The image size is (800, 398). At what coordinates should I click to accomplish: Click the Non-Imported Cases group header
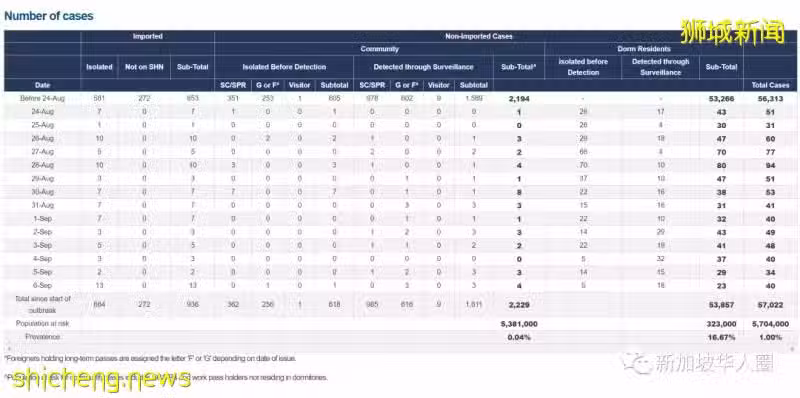479,36
